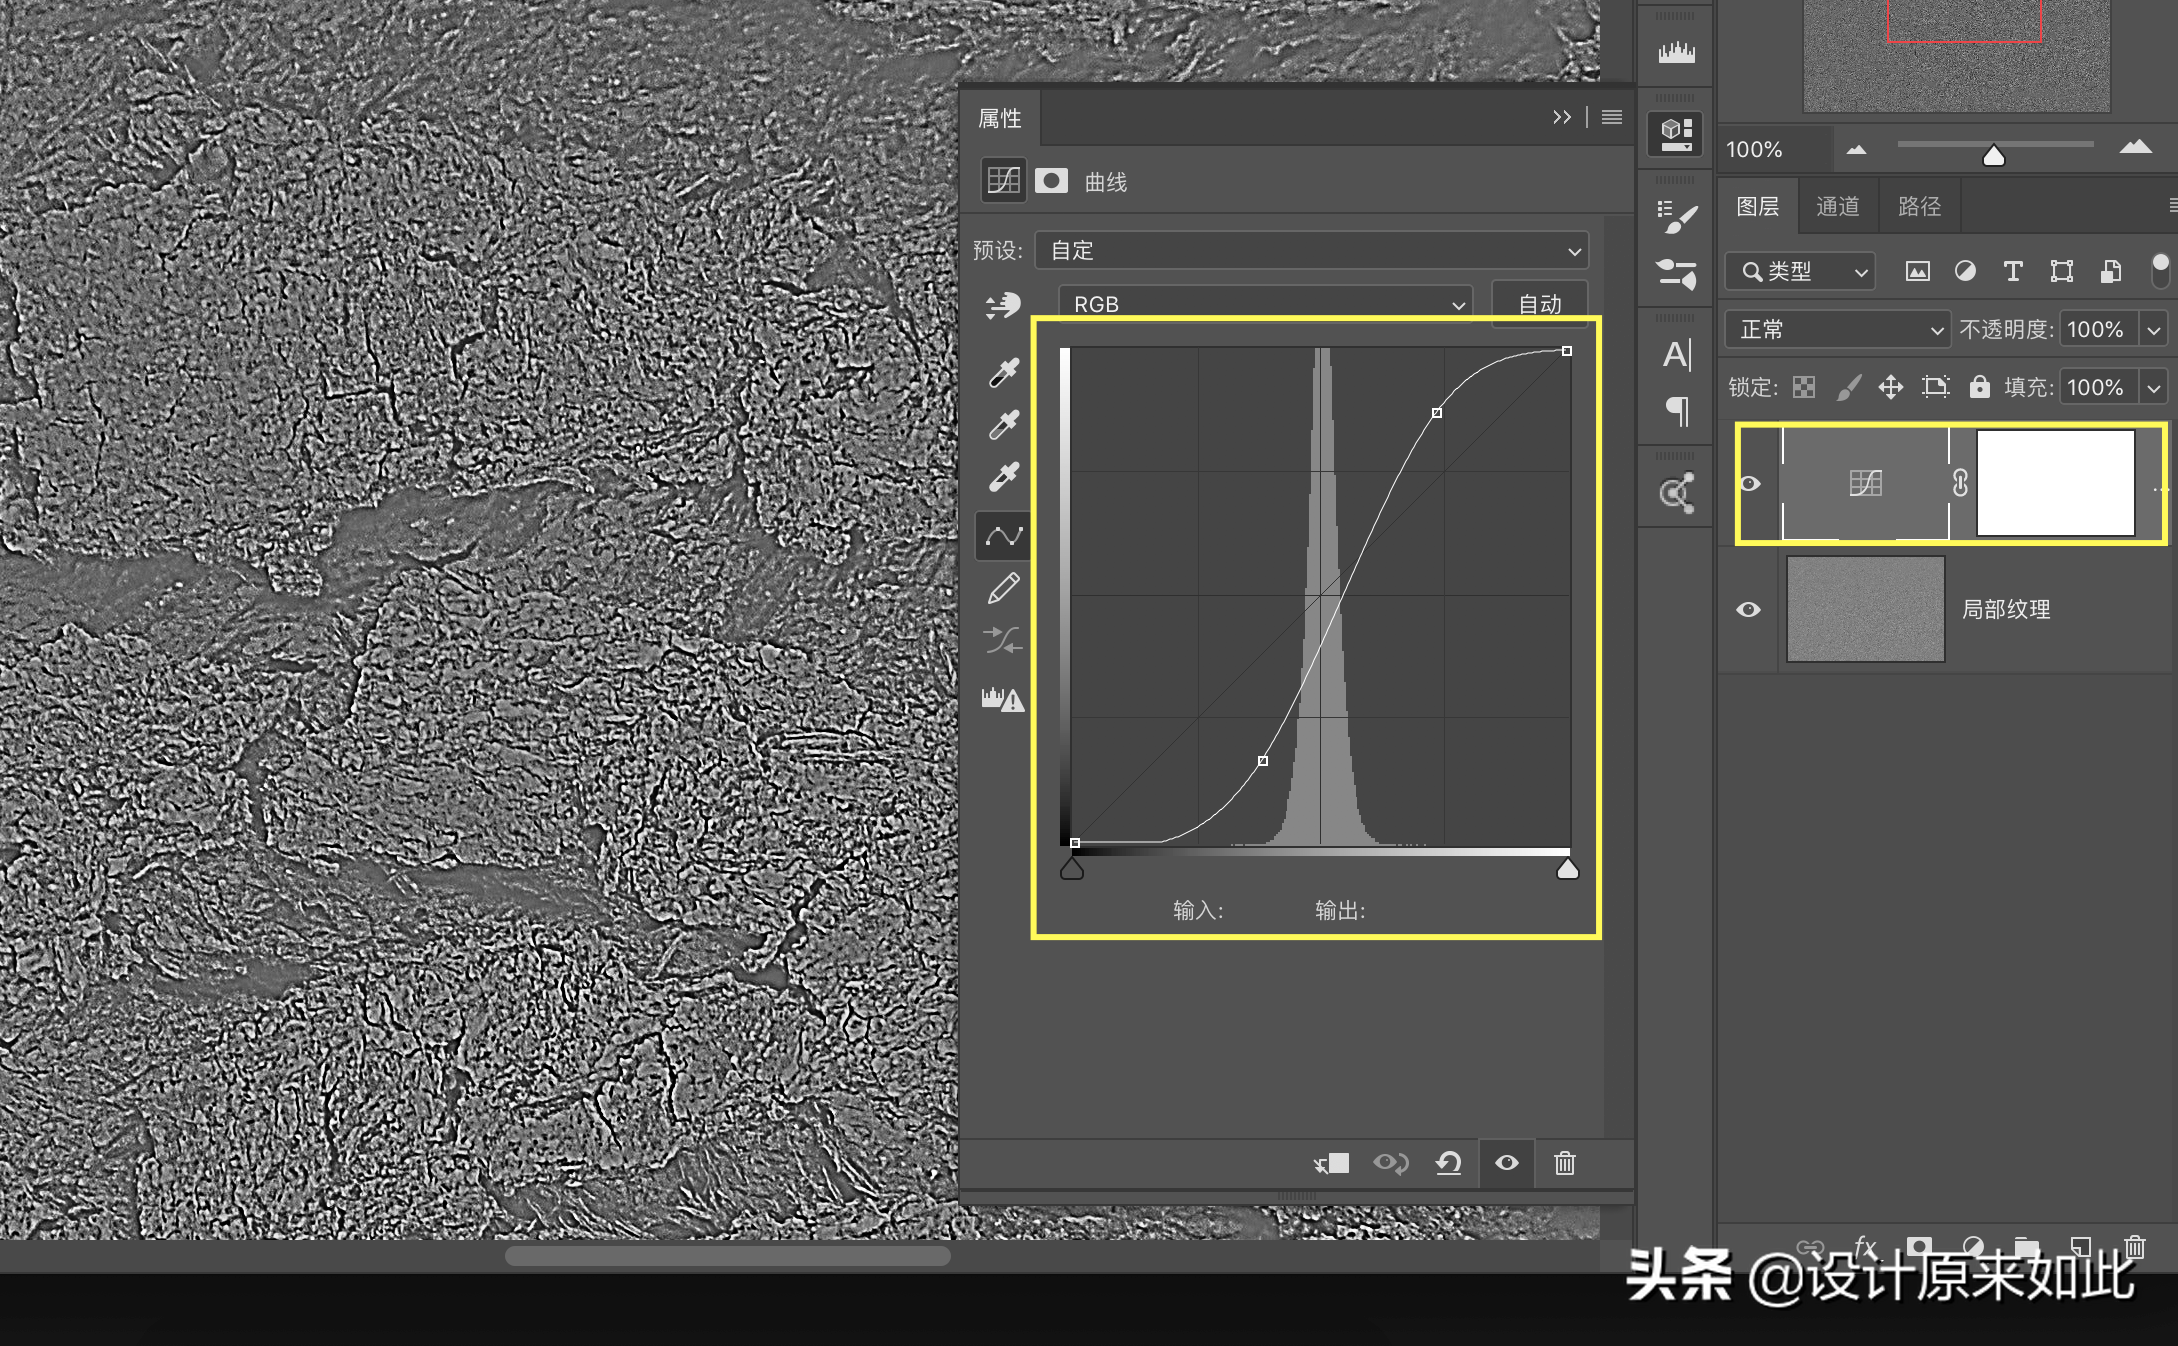Select the on-image adjustment hand tool
2178x1346 pixels.
point(1003,305)
